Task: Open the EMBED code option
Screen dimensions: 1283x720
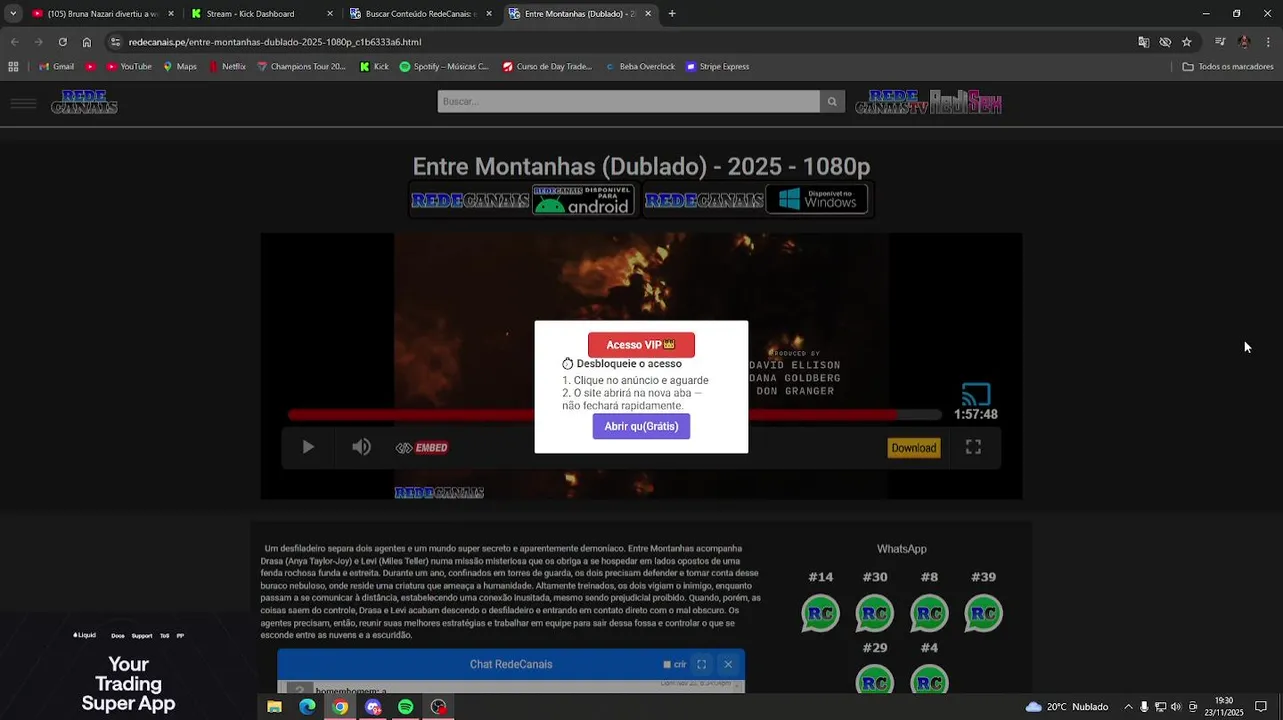Action: pos(422,448)
